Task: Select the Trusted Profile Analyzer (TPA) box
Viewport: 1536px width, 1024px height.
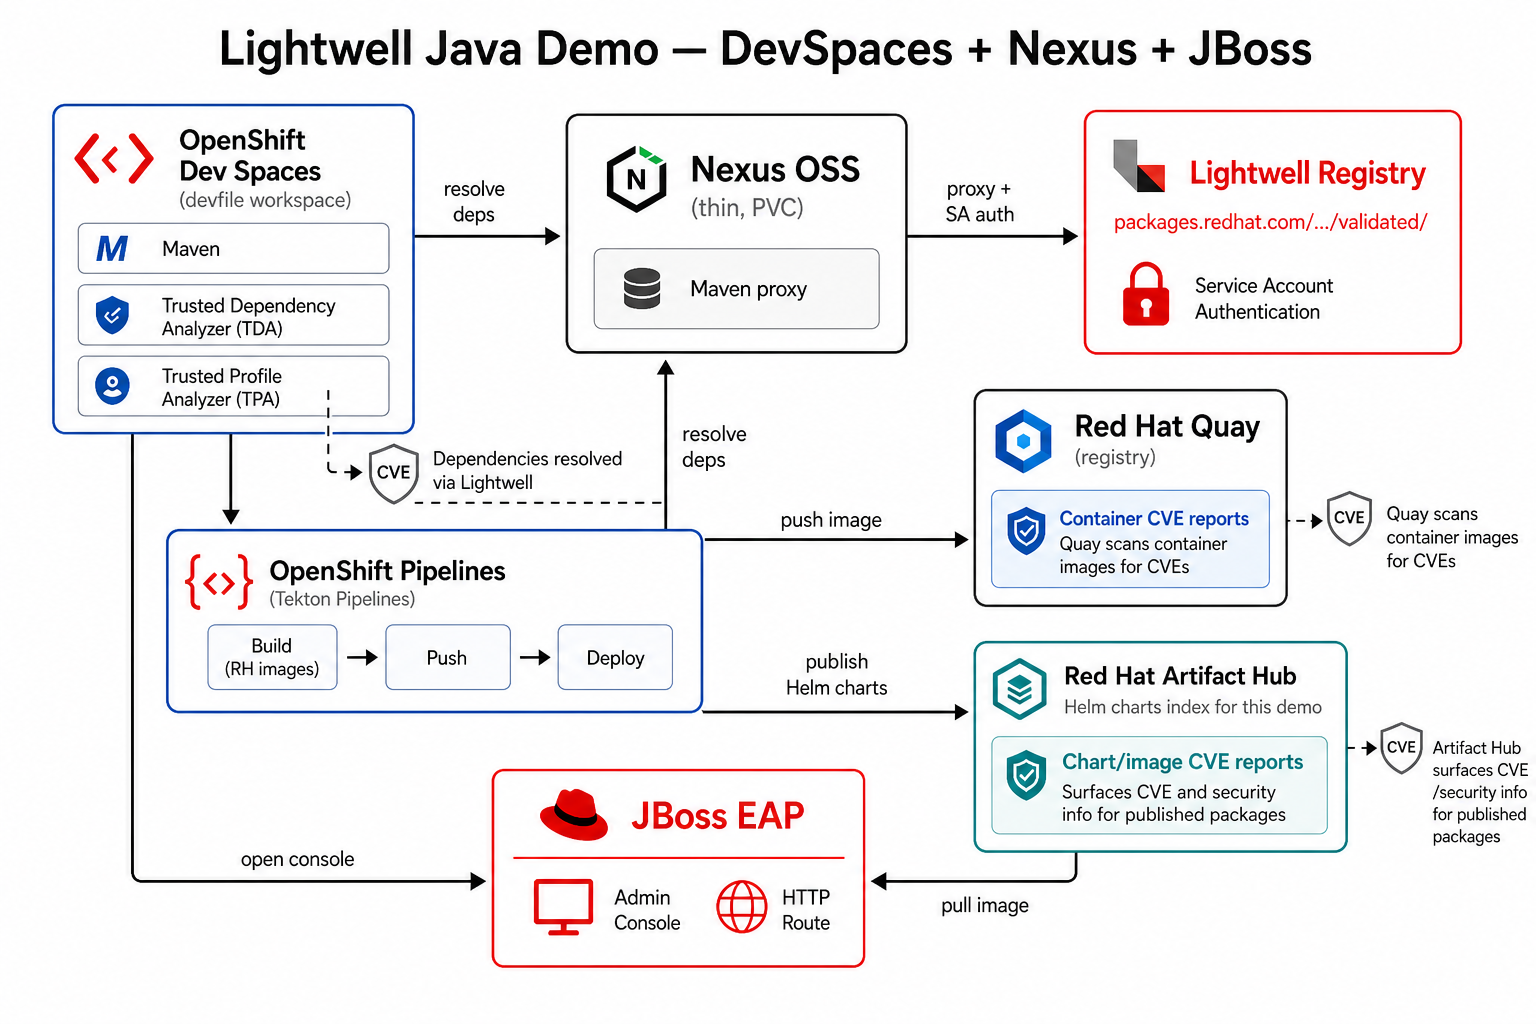Action: click(x=234, y=386)
